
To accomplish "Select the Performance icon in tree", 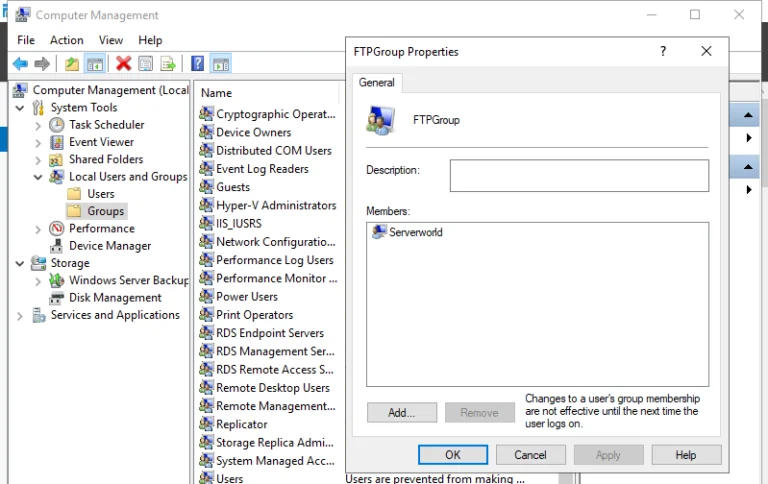I will coord(57,228).
